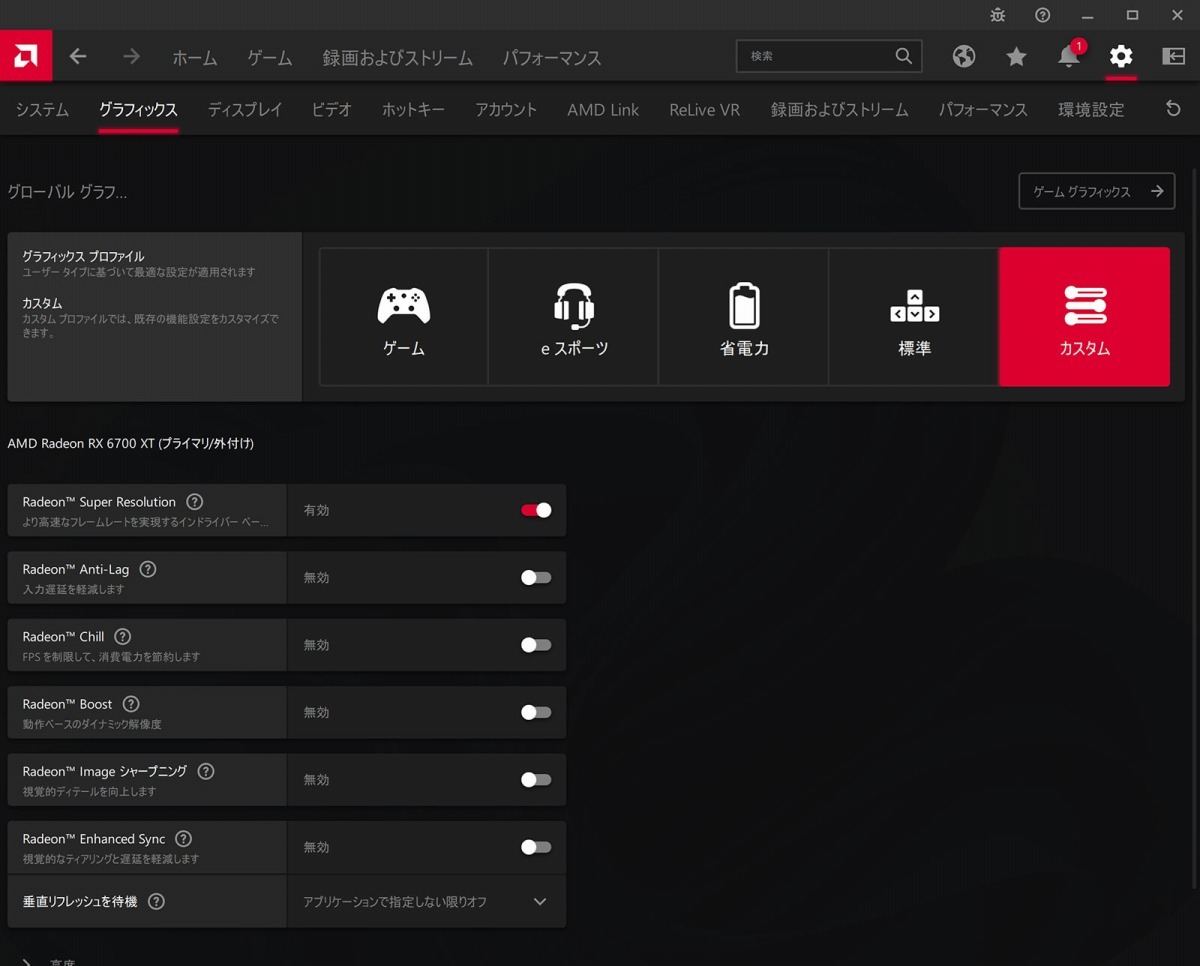The width and height of the screenshot is (1200, 966).
Task: Enable Radeon Image シャープニング toggle
Action: point(536,779)
